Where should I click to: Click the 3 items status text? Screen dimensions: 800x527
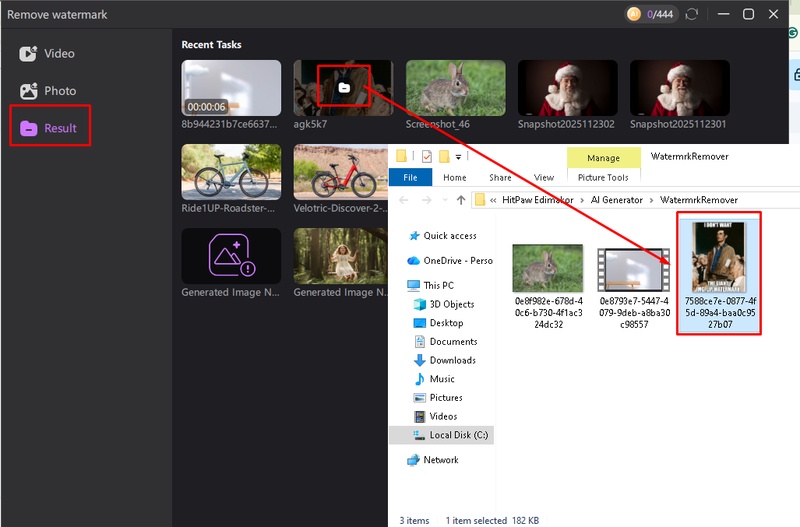click(x=414, y=520)
